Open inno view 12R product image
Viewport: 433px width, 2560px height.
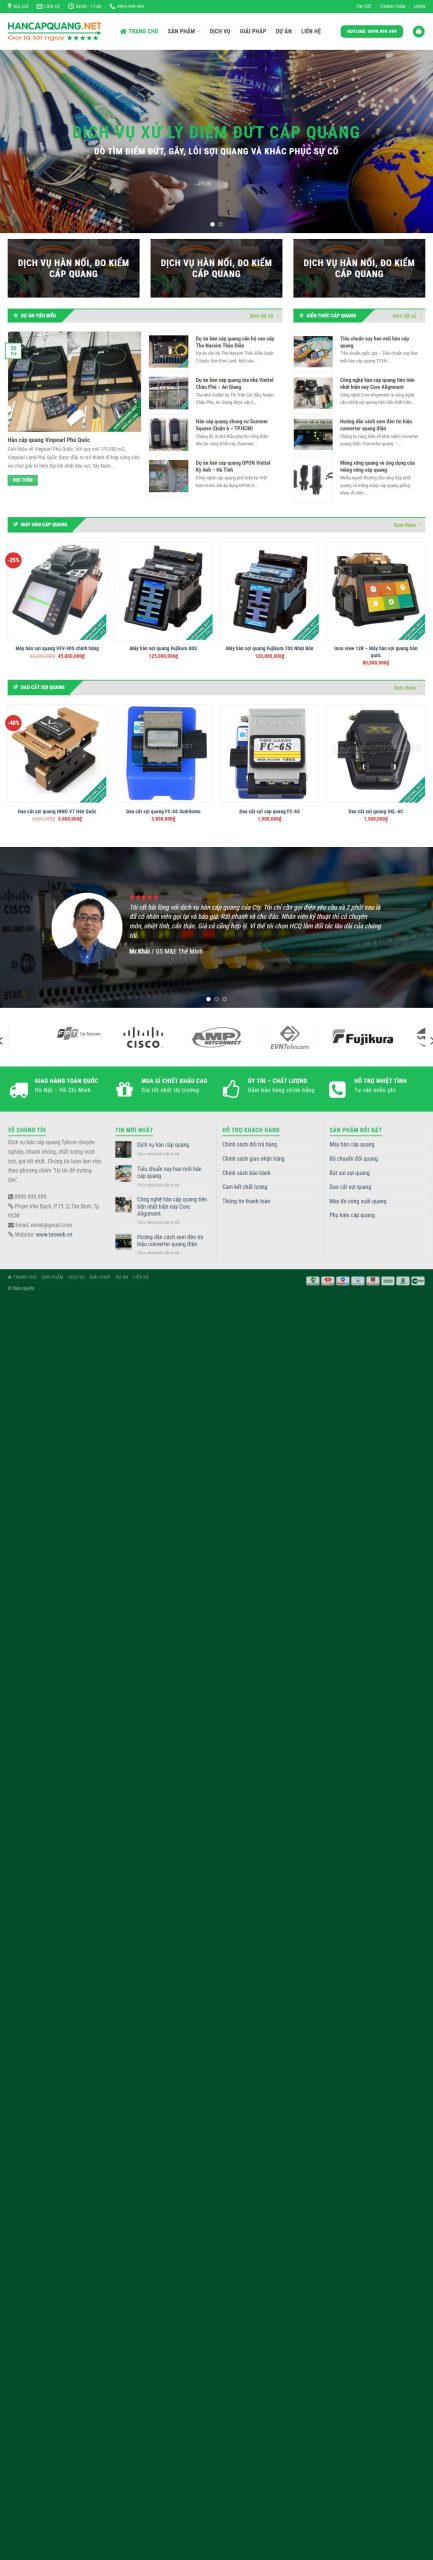coord(376,592)
